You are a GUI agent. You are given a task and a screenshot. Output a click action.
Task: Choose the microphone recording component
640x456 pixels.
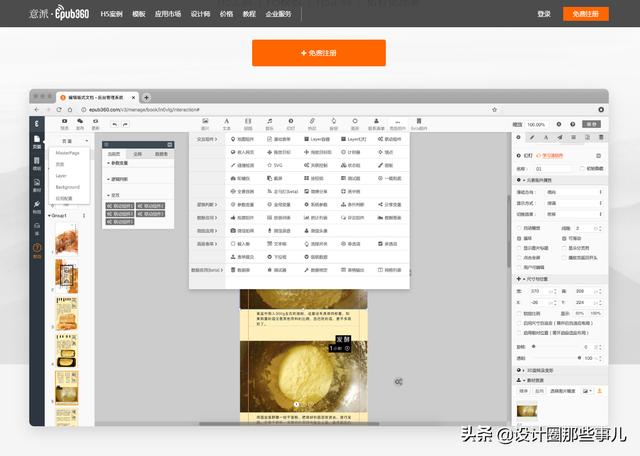pos(279,231)
